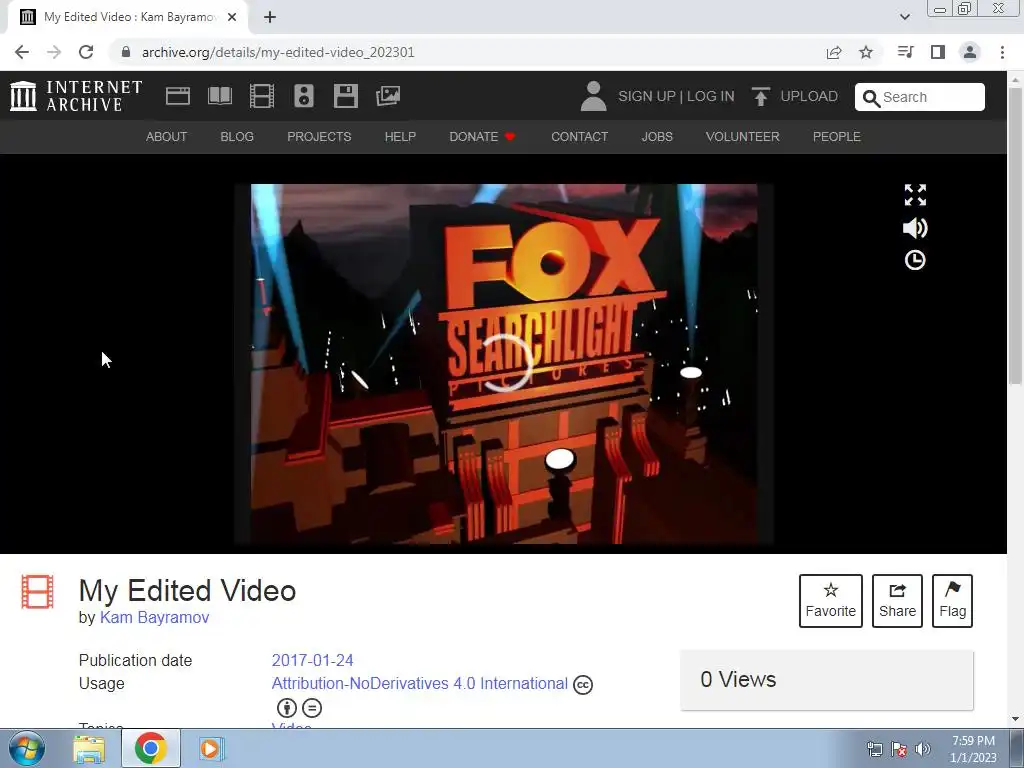Open the BLOG menu item

click(237, 136)
